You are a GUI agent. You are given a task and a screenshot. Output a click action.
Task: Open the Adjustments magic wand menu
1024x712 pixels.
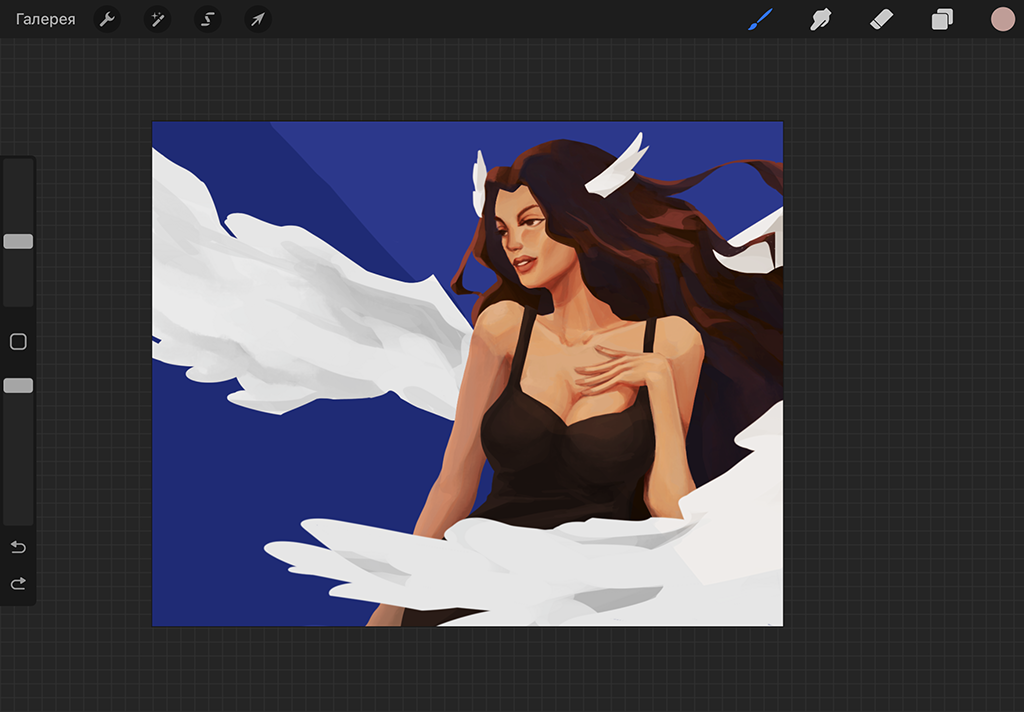pos(157,19)
